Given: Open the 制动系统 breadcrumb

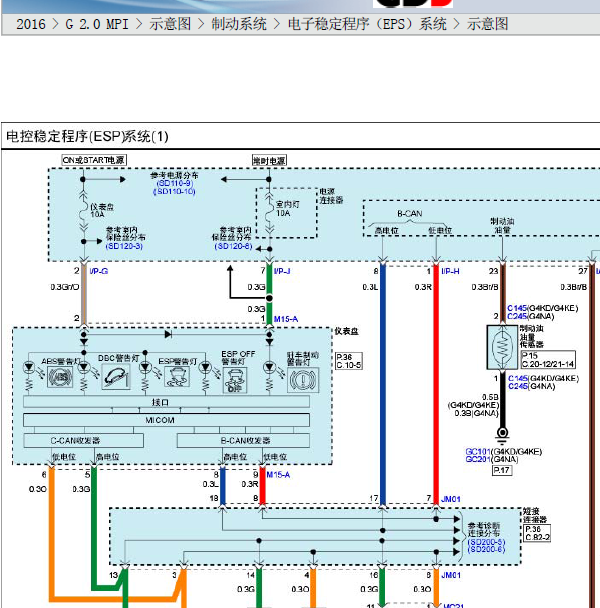Looking at the screenshot, I should pos(239,24).
